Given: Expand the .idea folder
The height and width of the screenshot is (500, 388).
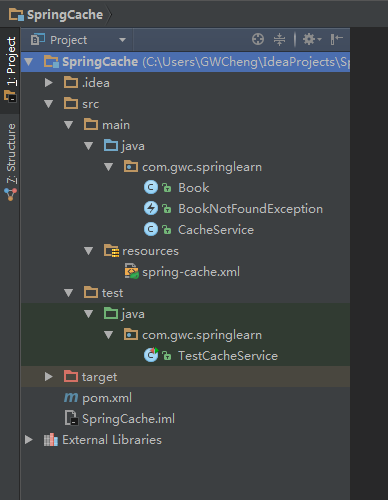Looking at the screenshot, I should click(49, 82).
